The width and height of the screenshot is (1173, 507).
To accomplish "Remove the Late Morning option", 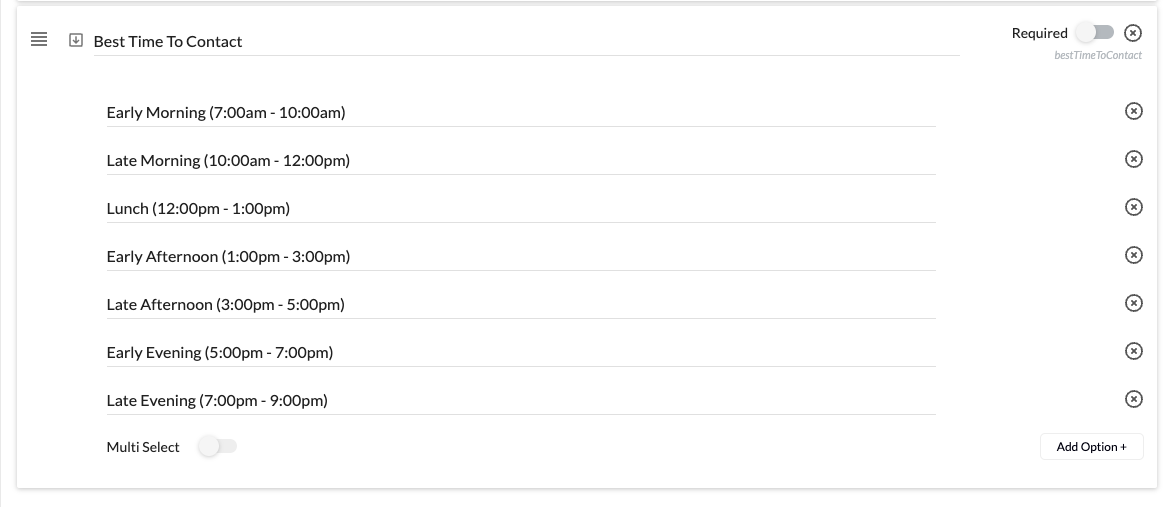I will click(1133, 159).
